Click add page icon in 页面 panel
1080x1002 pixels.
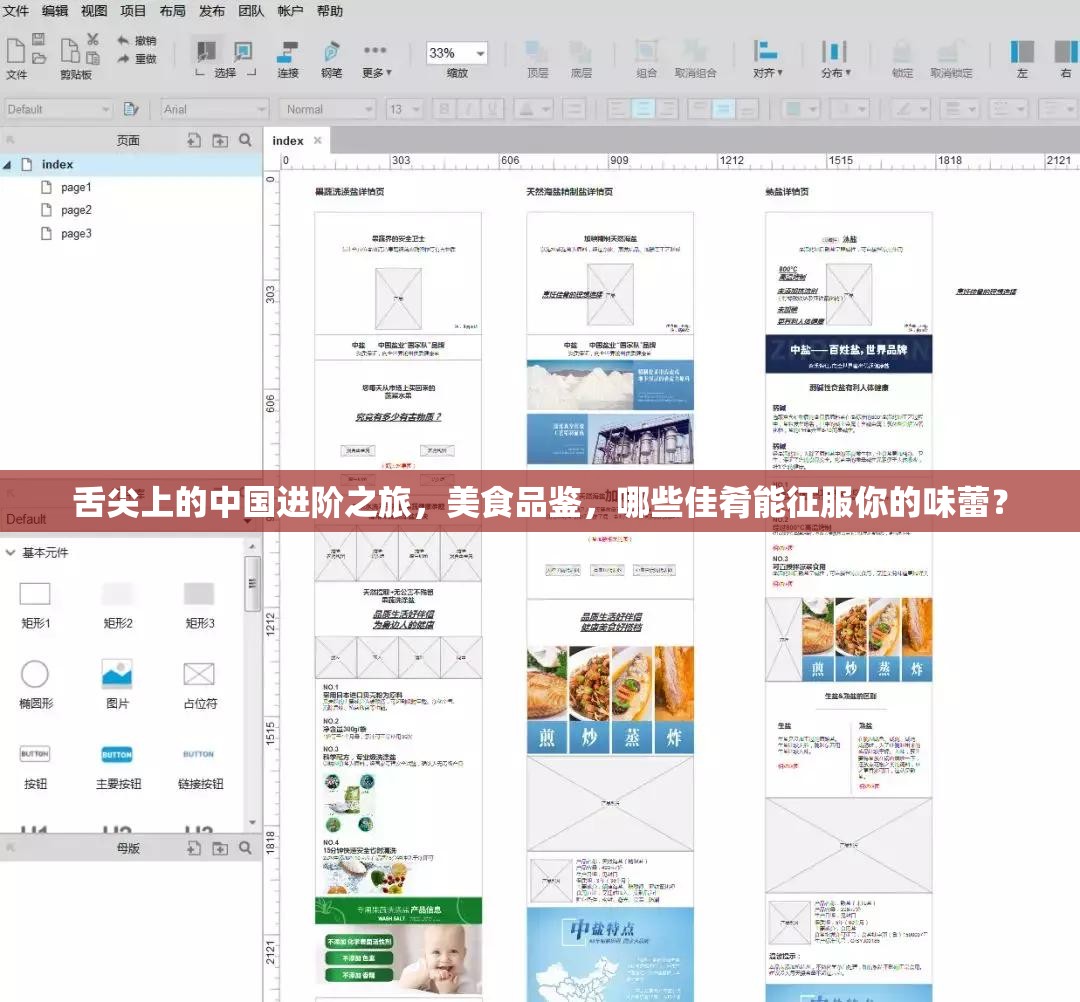tap(195, 141)
